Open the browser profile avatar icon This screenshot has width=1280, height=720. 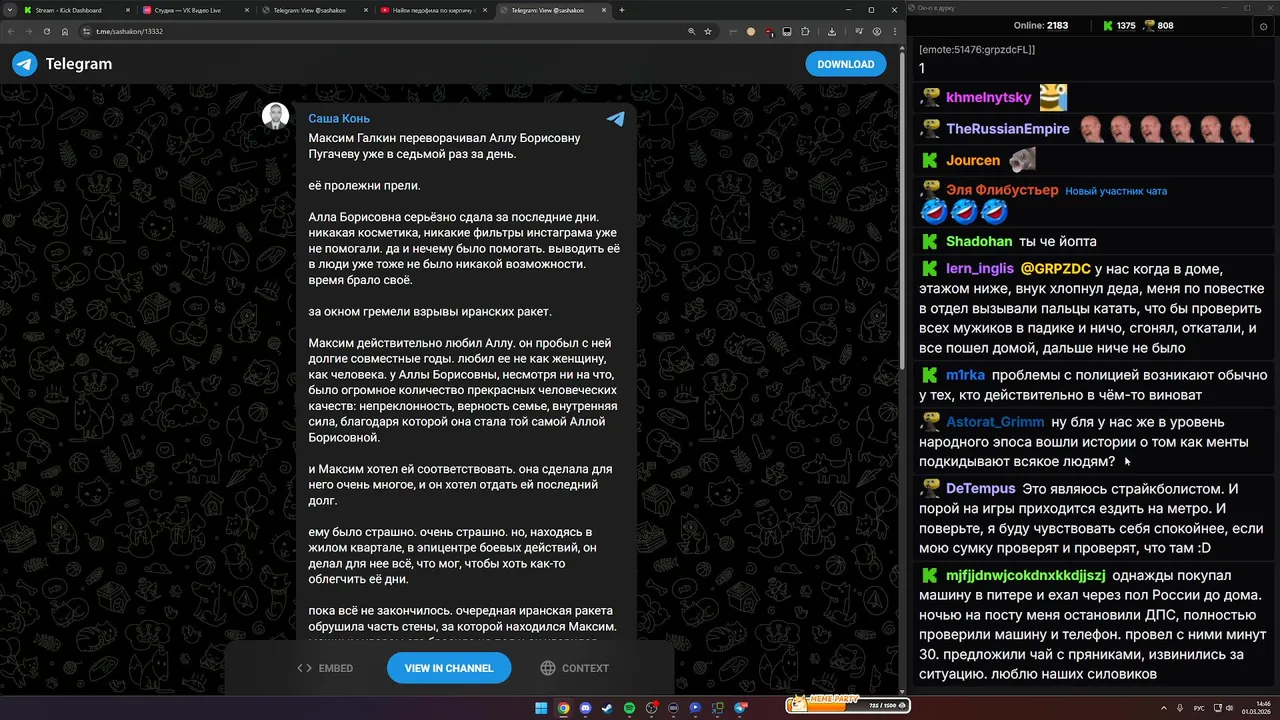877,32
